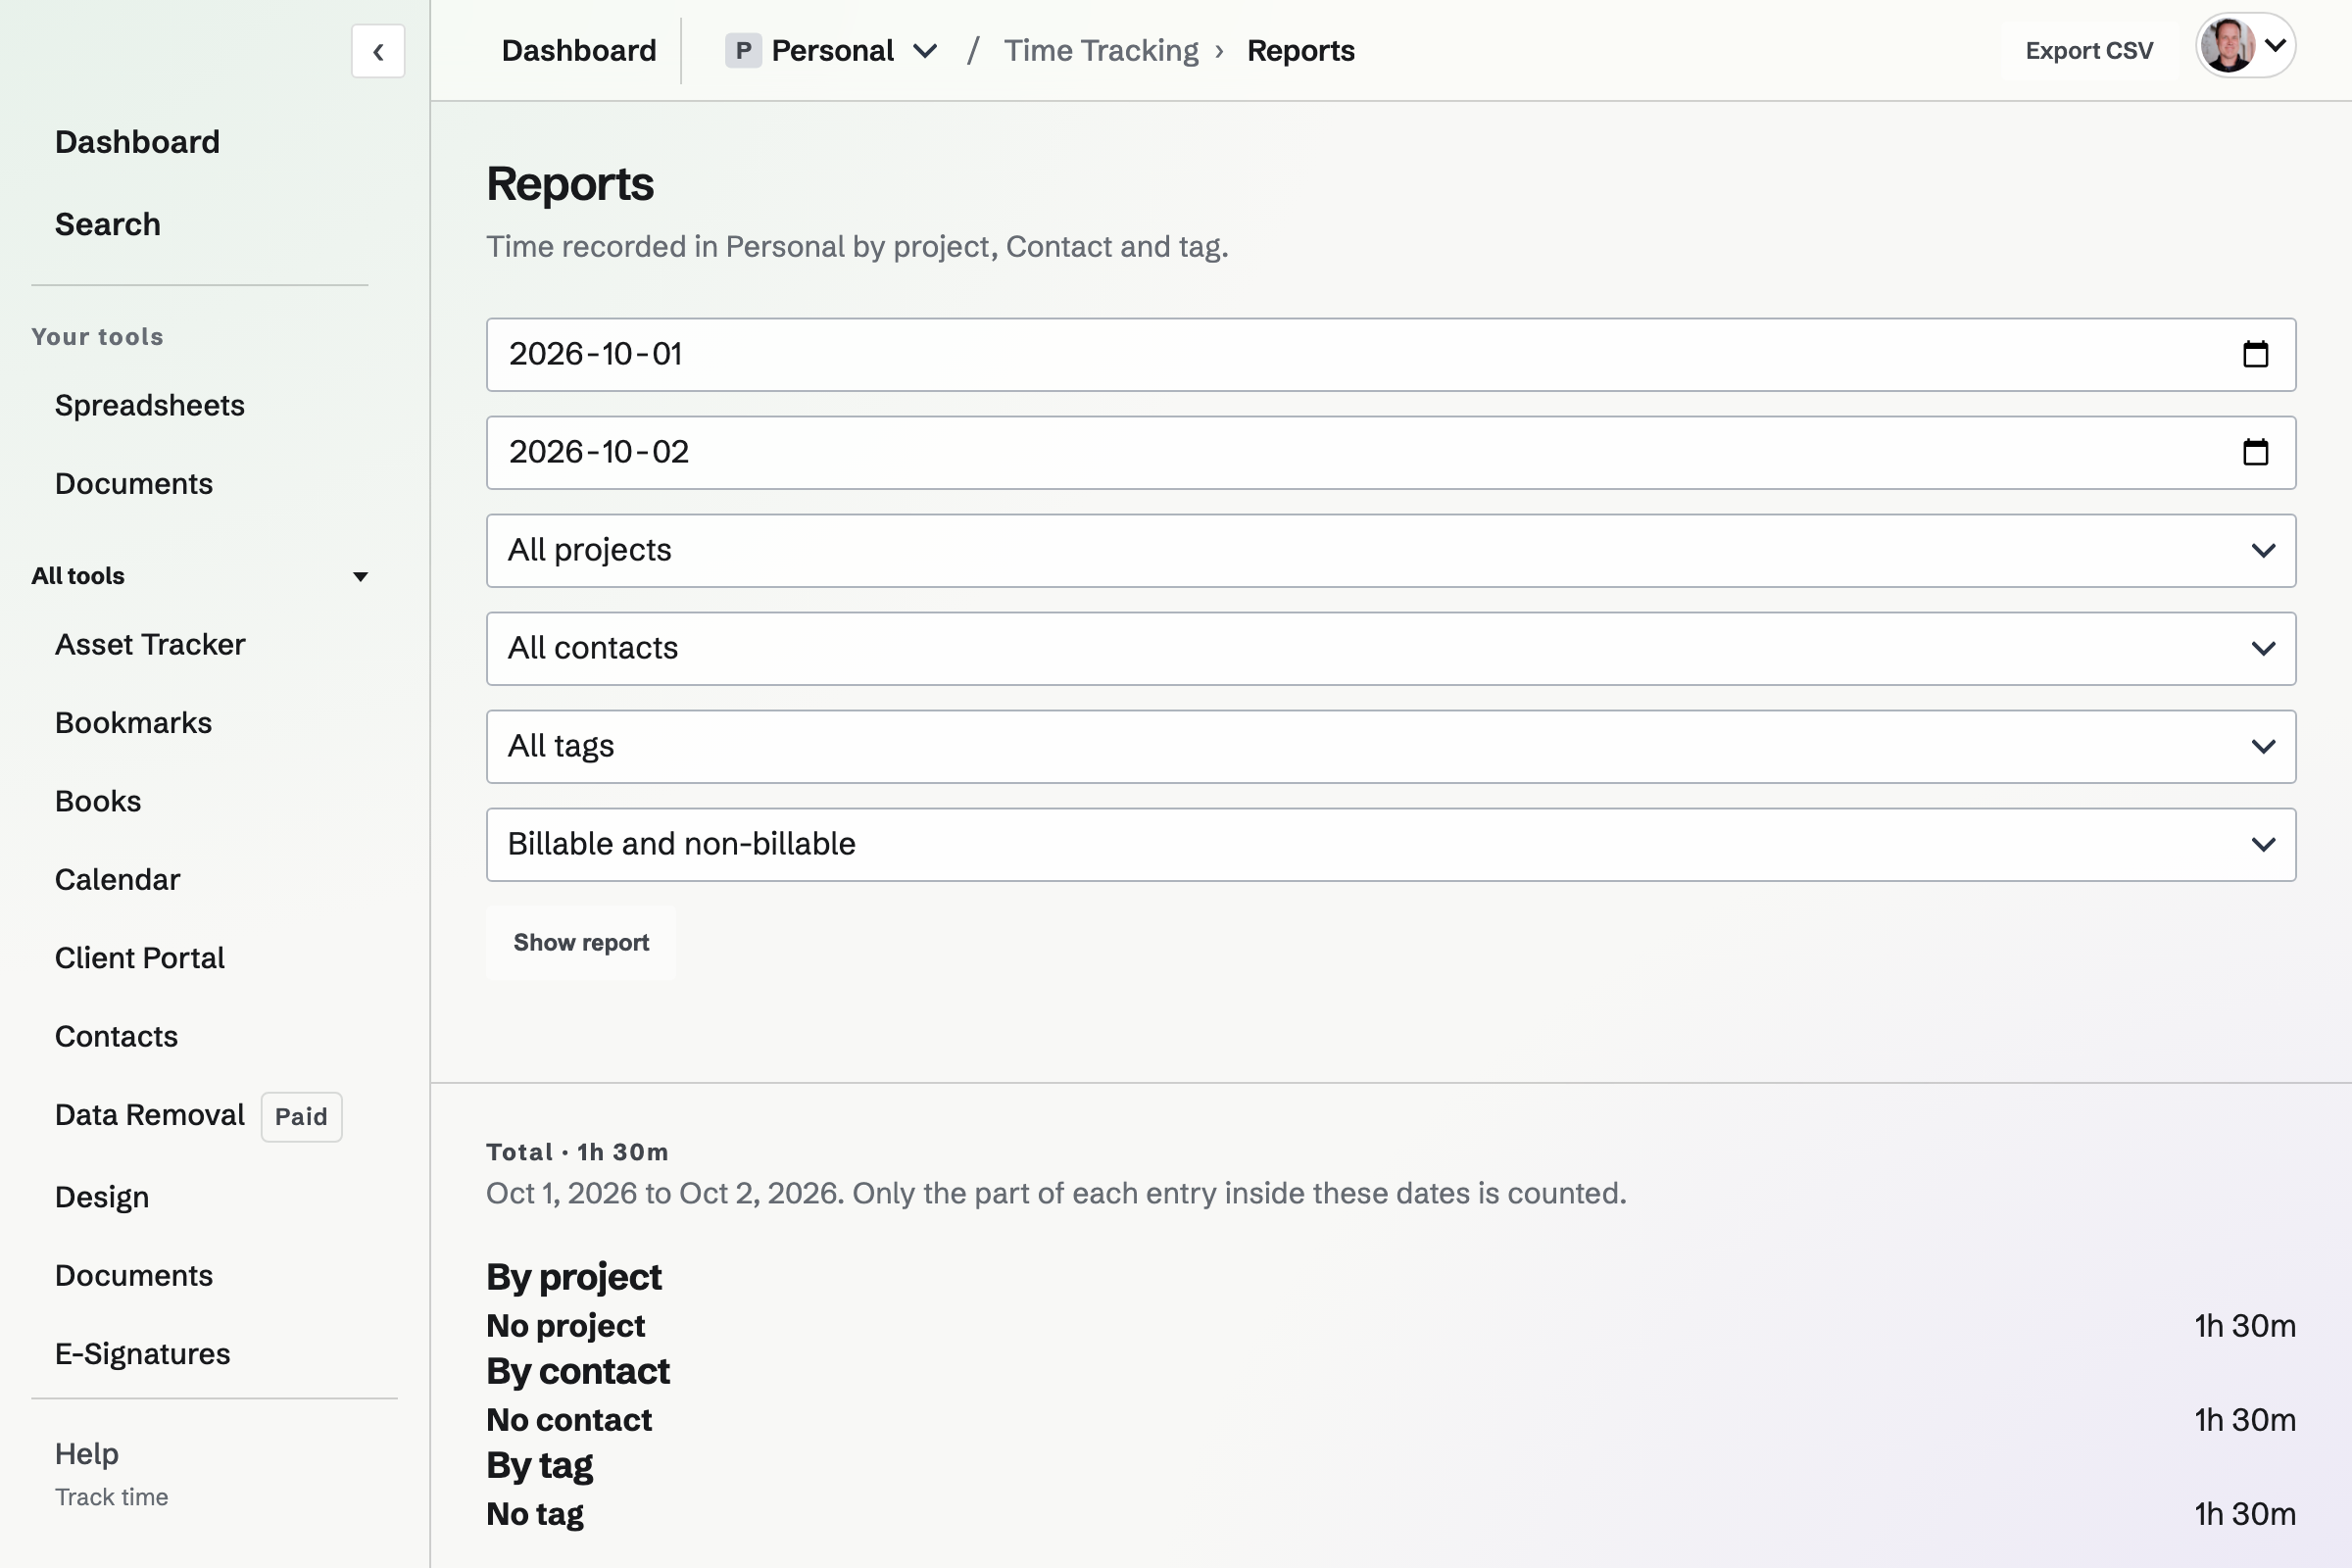This screenshot has height=1568, width=2352.
Task: Open the Personal workspace switcher
Action: tap(832, 51)
